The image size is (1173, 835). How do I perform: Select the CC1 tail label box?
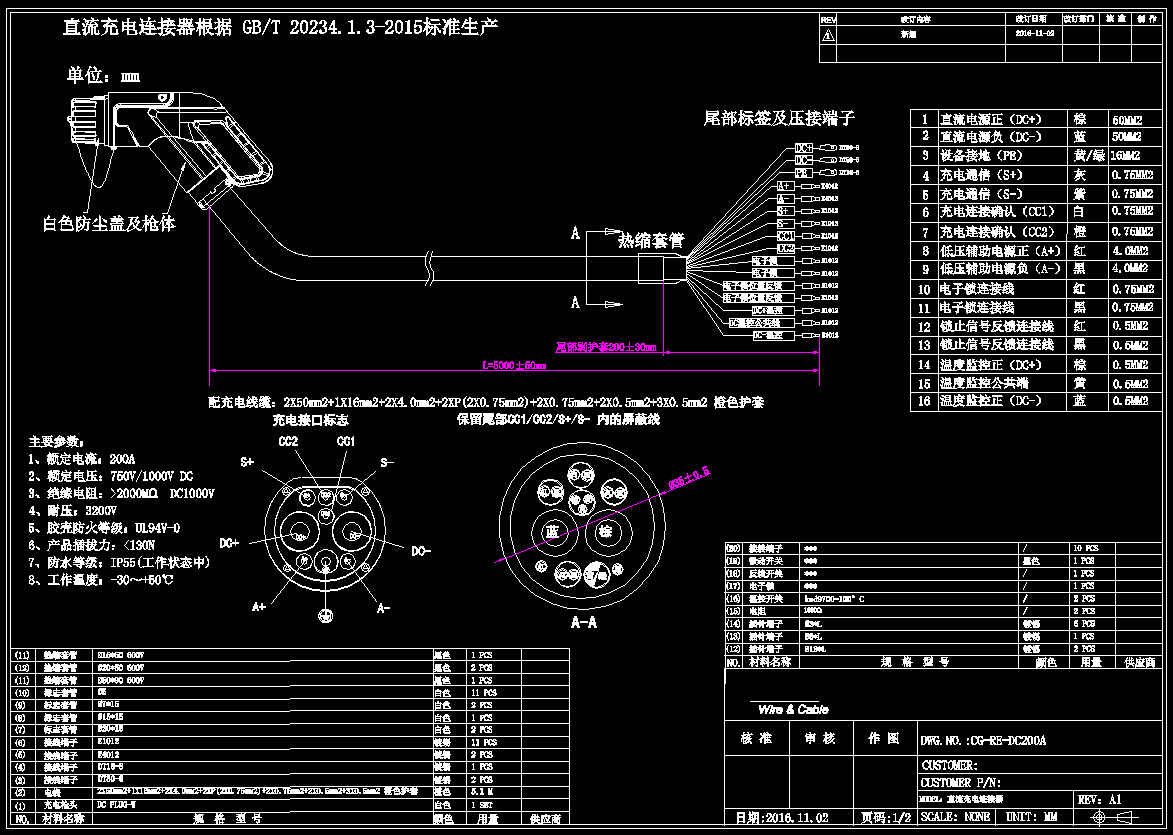pos(785,236)
